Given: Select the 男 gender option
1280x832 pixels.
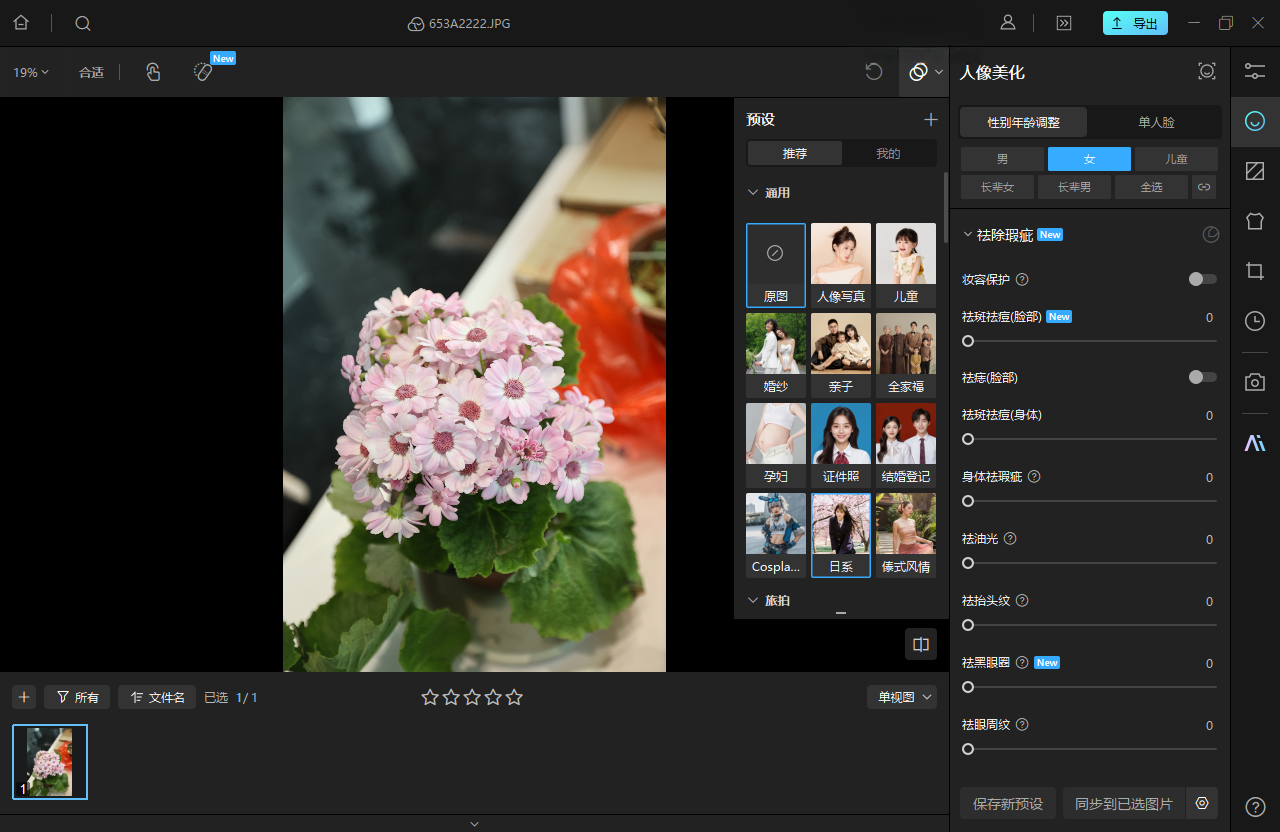Looking at the screenshot, I should point(1002,159).
